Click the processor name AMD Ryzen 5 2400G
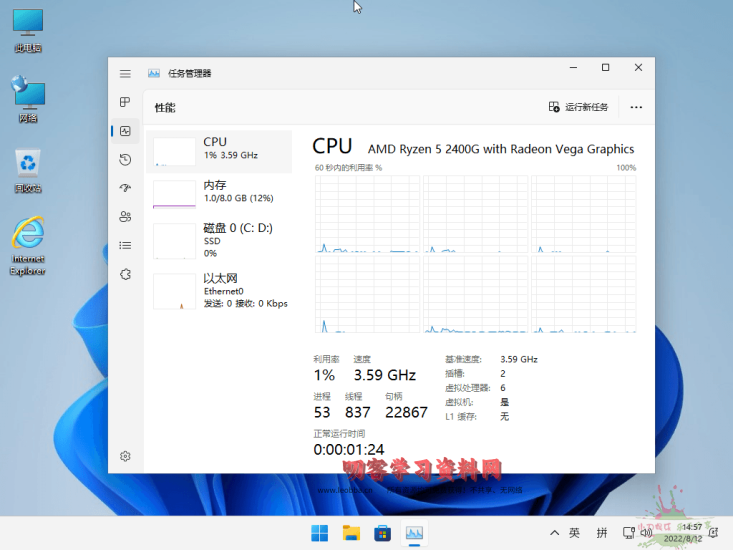The height and width of the screenshot is (550, 733). (501, 149)
